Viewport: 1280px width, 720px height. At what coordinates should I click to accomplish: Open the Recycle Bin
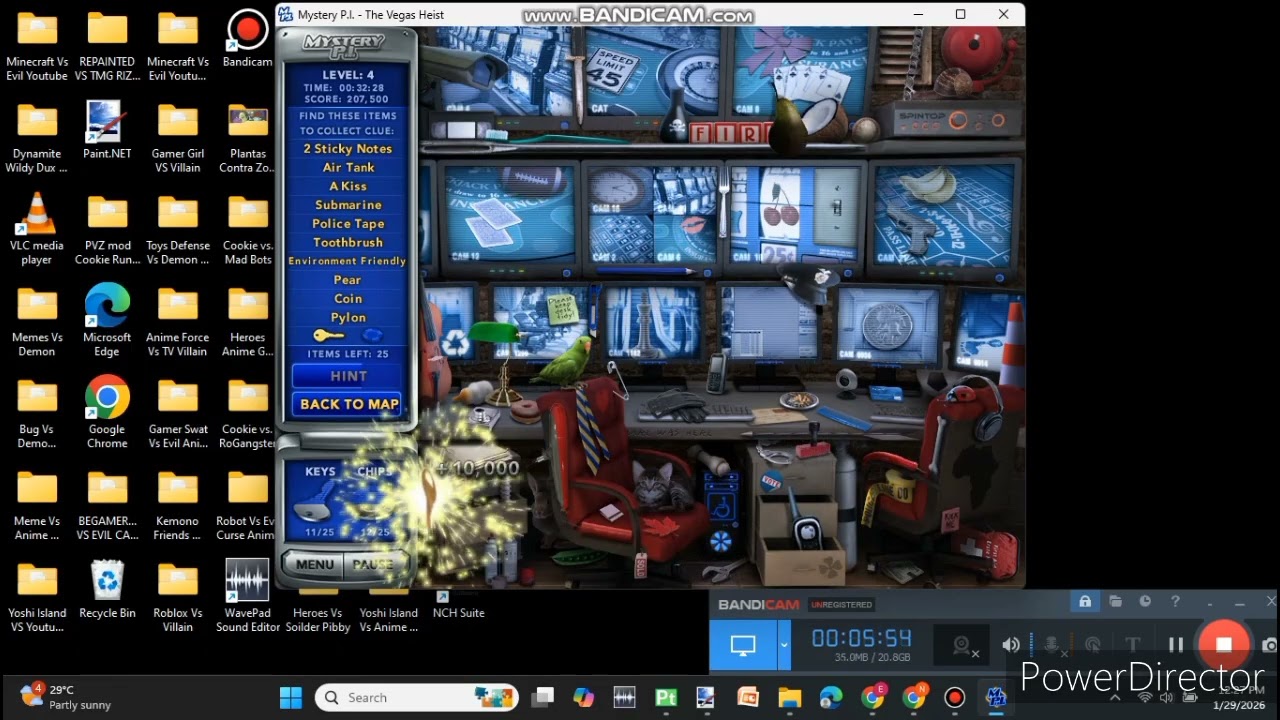107,590
